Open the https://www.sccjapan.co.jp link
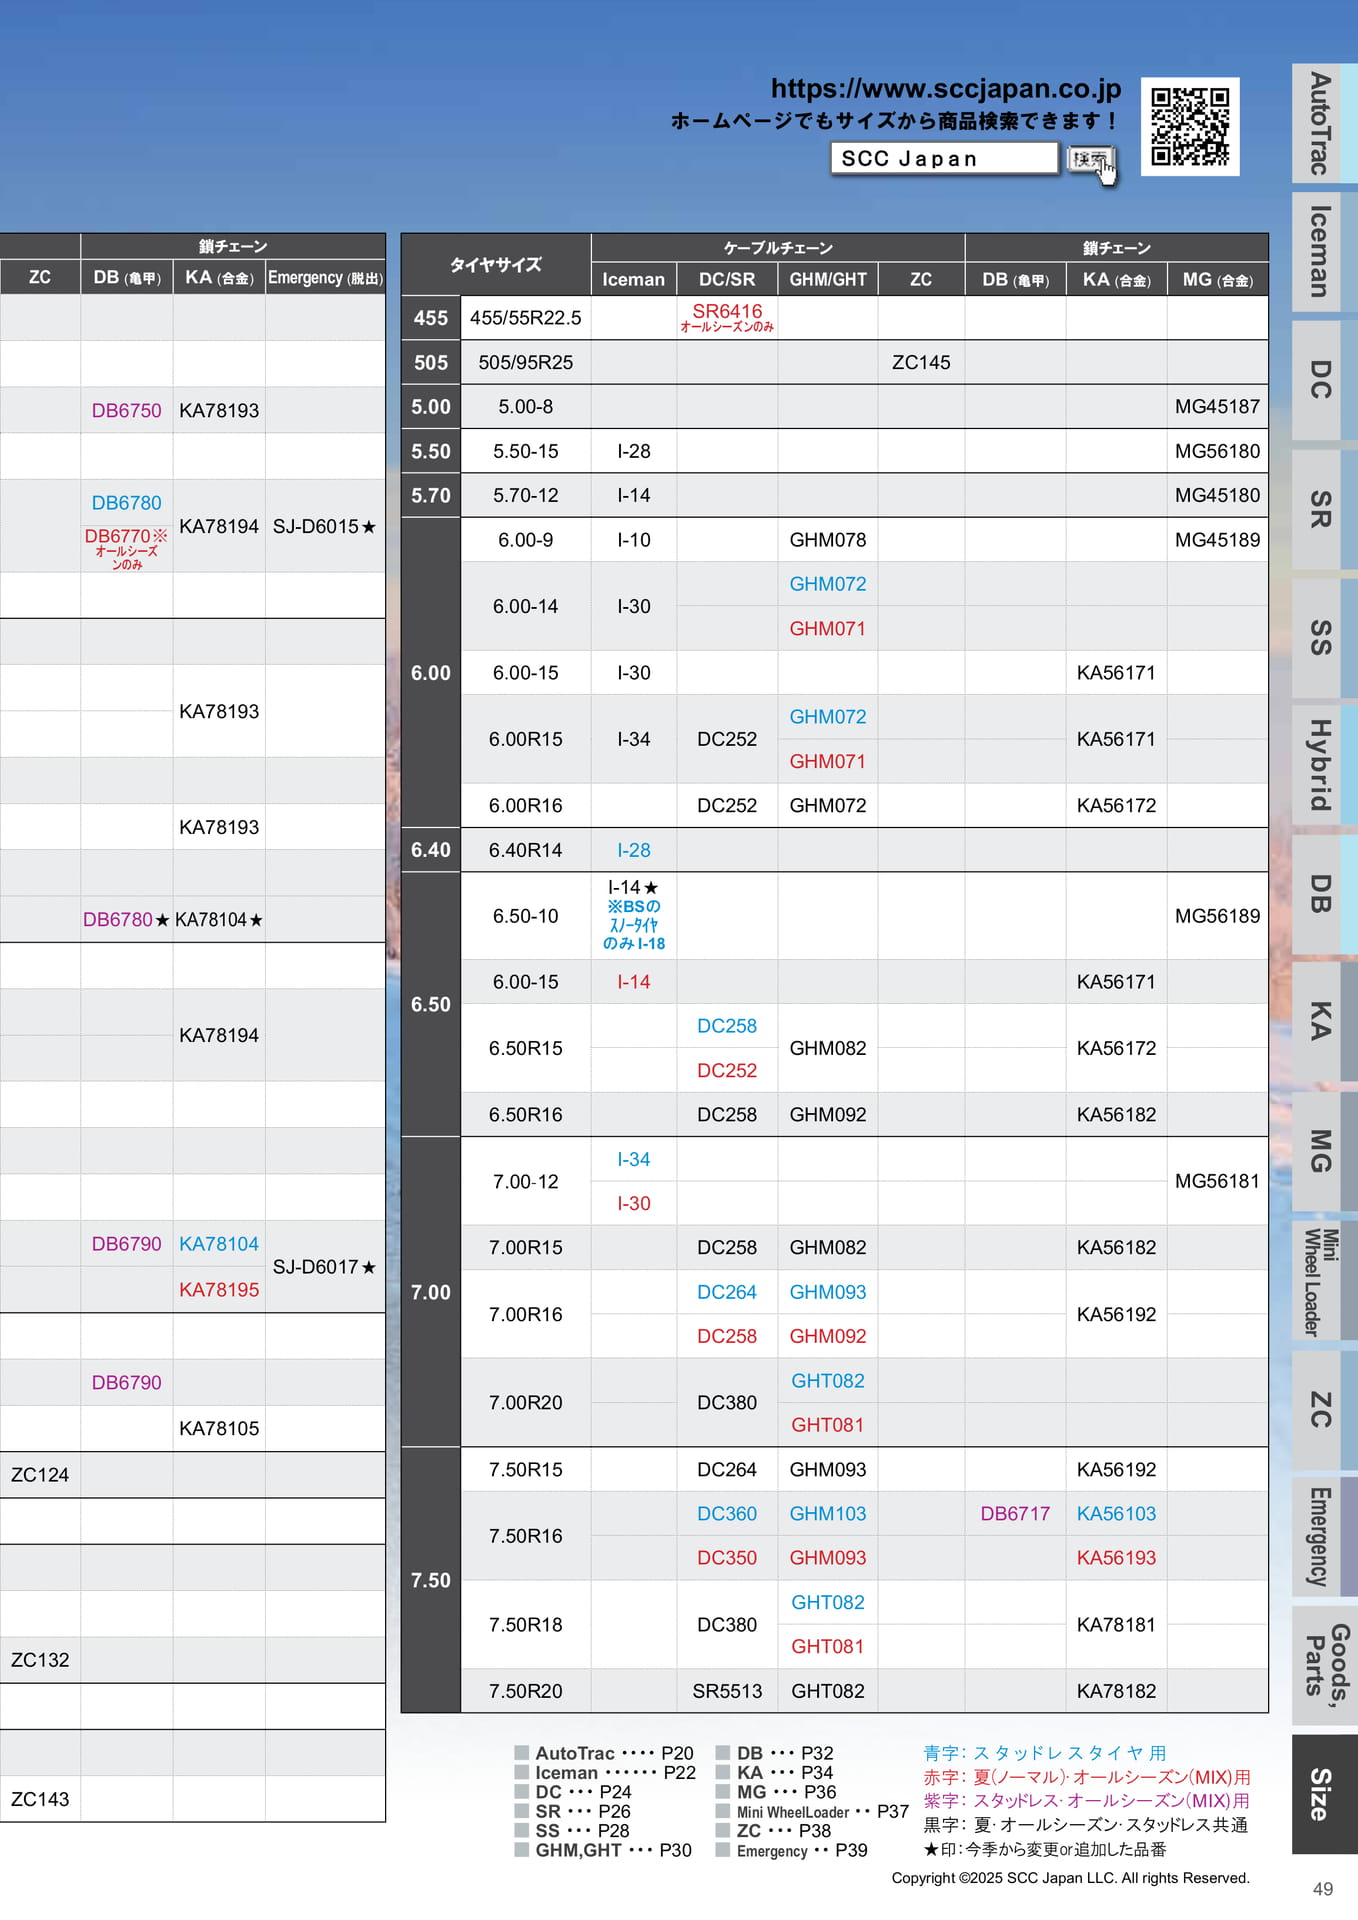 tap(945, 88)
